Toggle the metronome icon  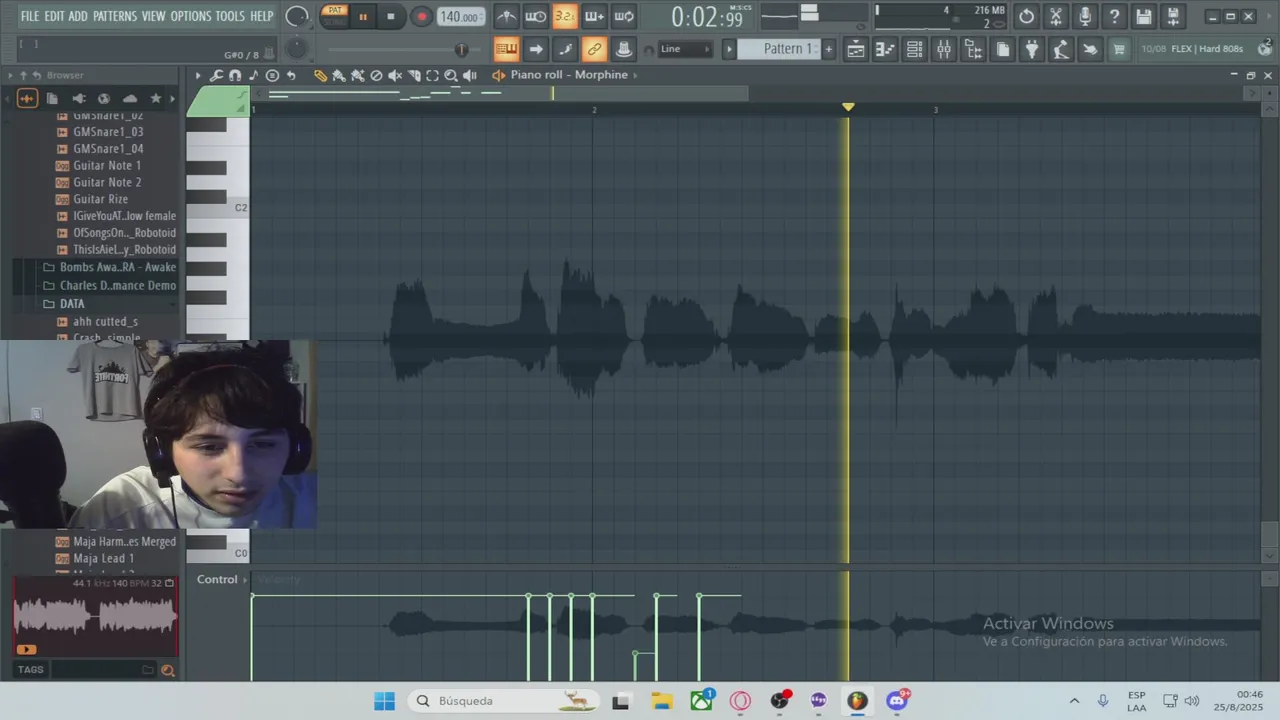(x=507, y=16)
